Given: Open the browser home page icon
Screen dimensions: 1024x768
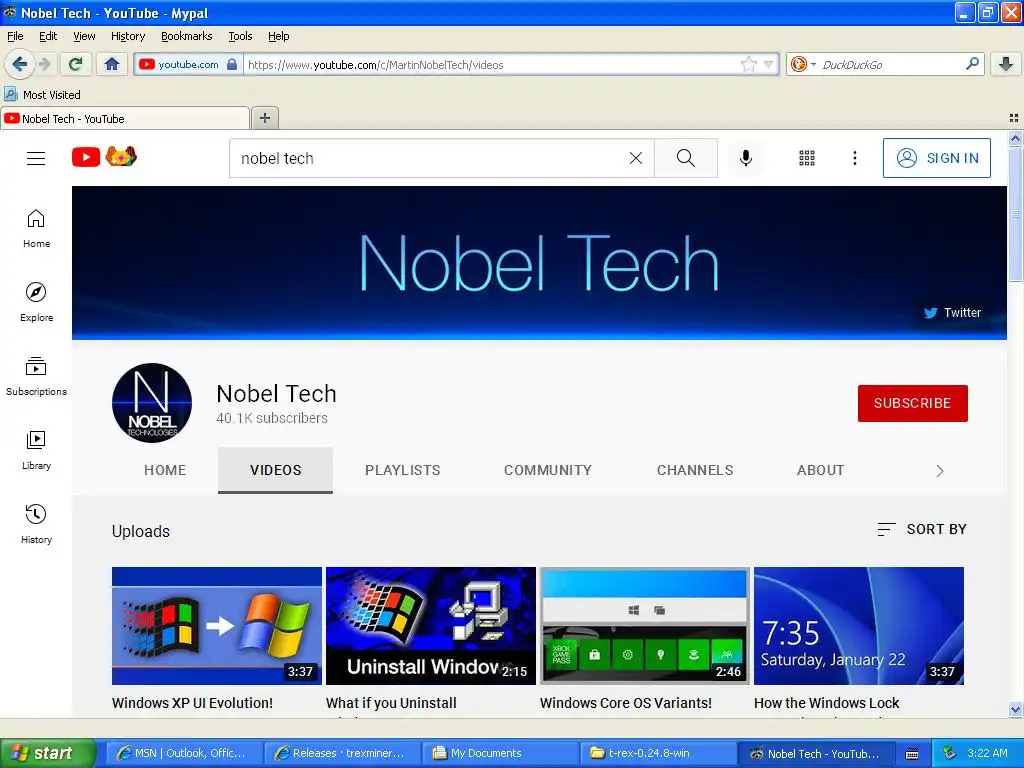Looking at the screenshot, I should (112, 64).
